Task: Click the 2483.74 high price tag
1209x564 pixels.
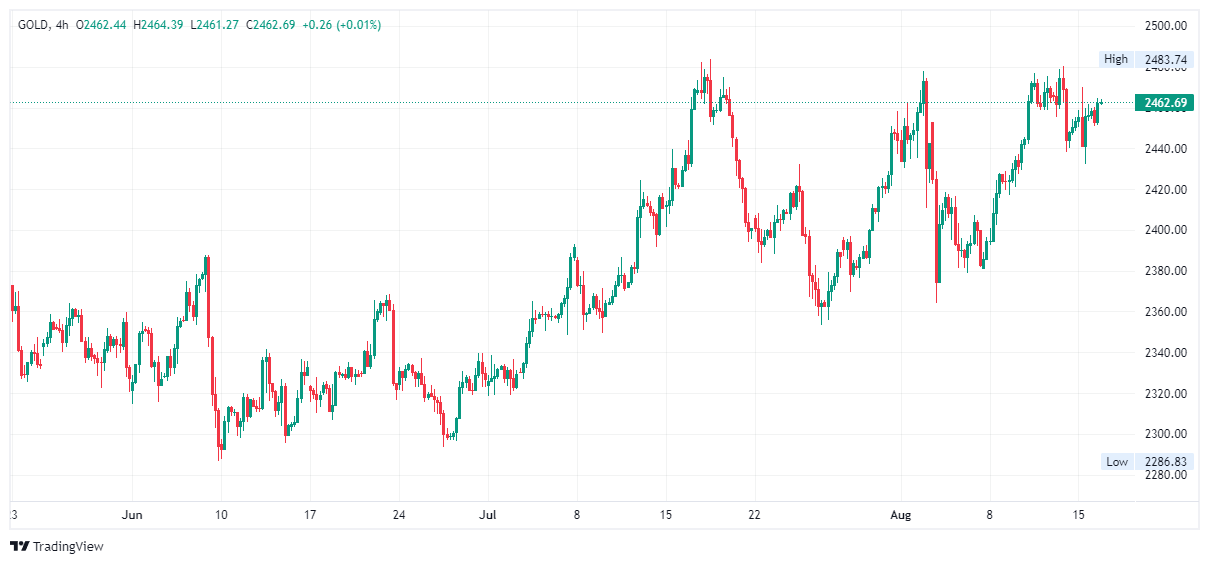Action: click(1165, 59)
